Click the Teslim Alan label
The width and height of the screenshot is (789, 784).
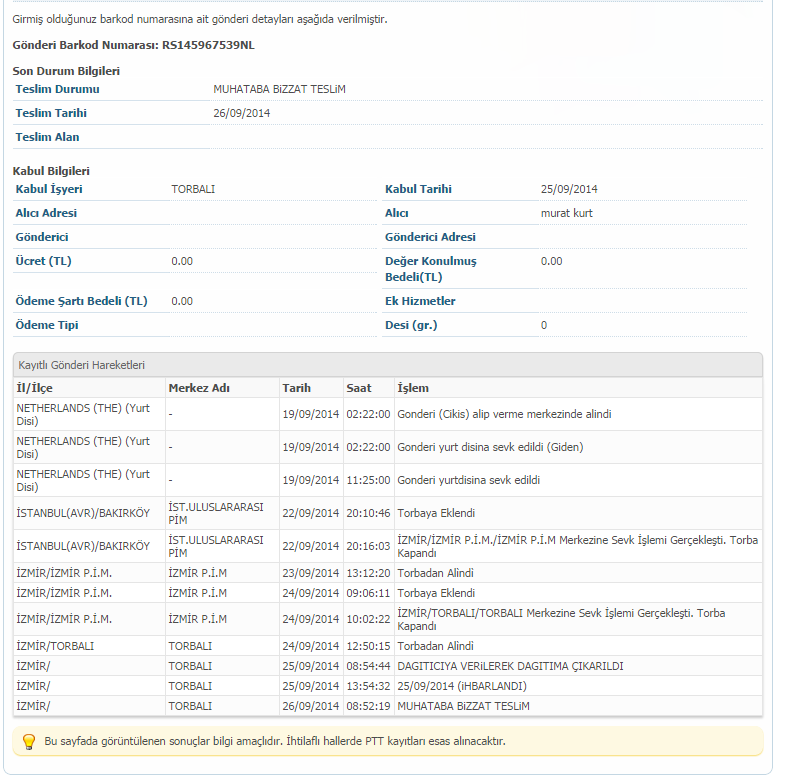click(47, 137)
